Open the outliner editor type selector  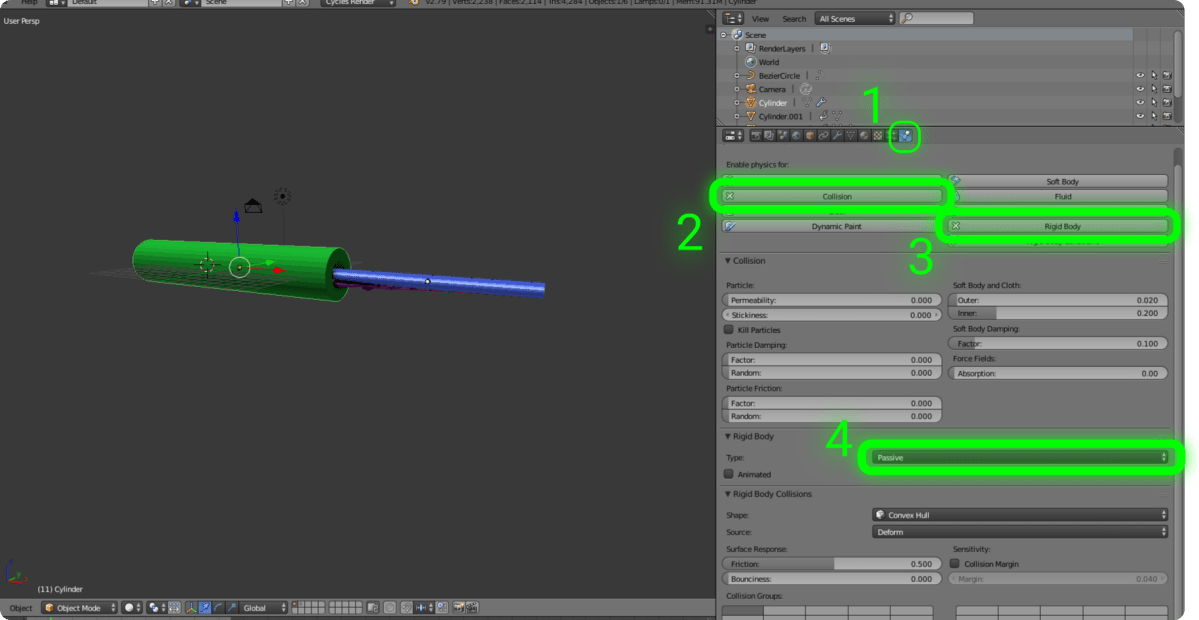(x=733, y=18)
